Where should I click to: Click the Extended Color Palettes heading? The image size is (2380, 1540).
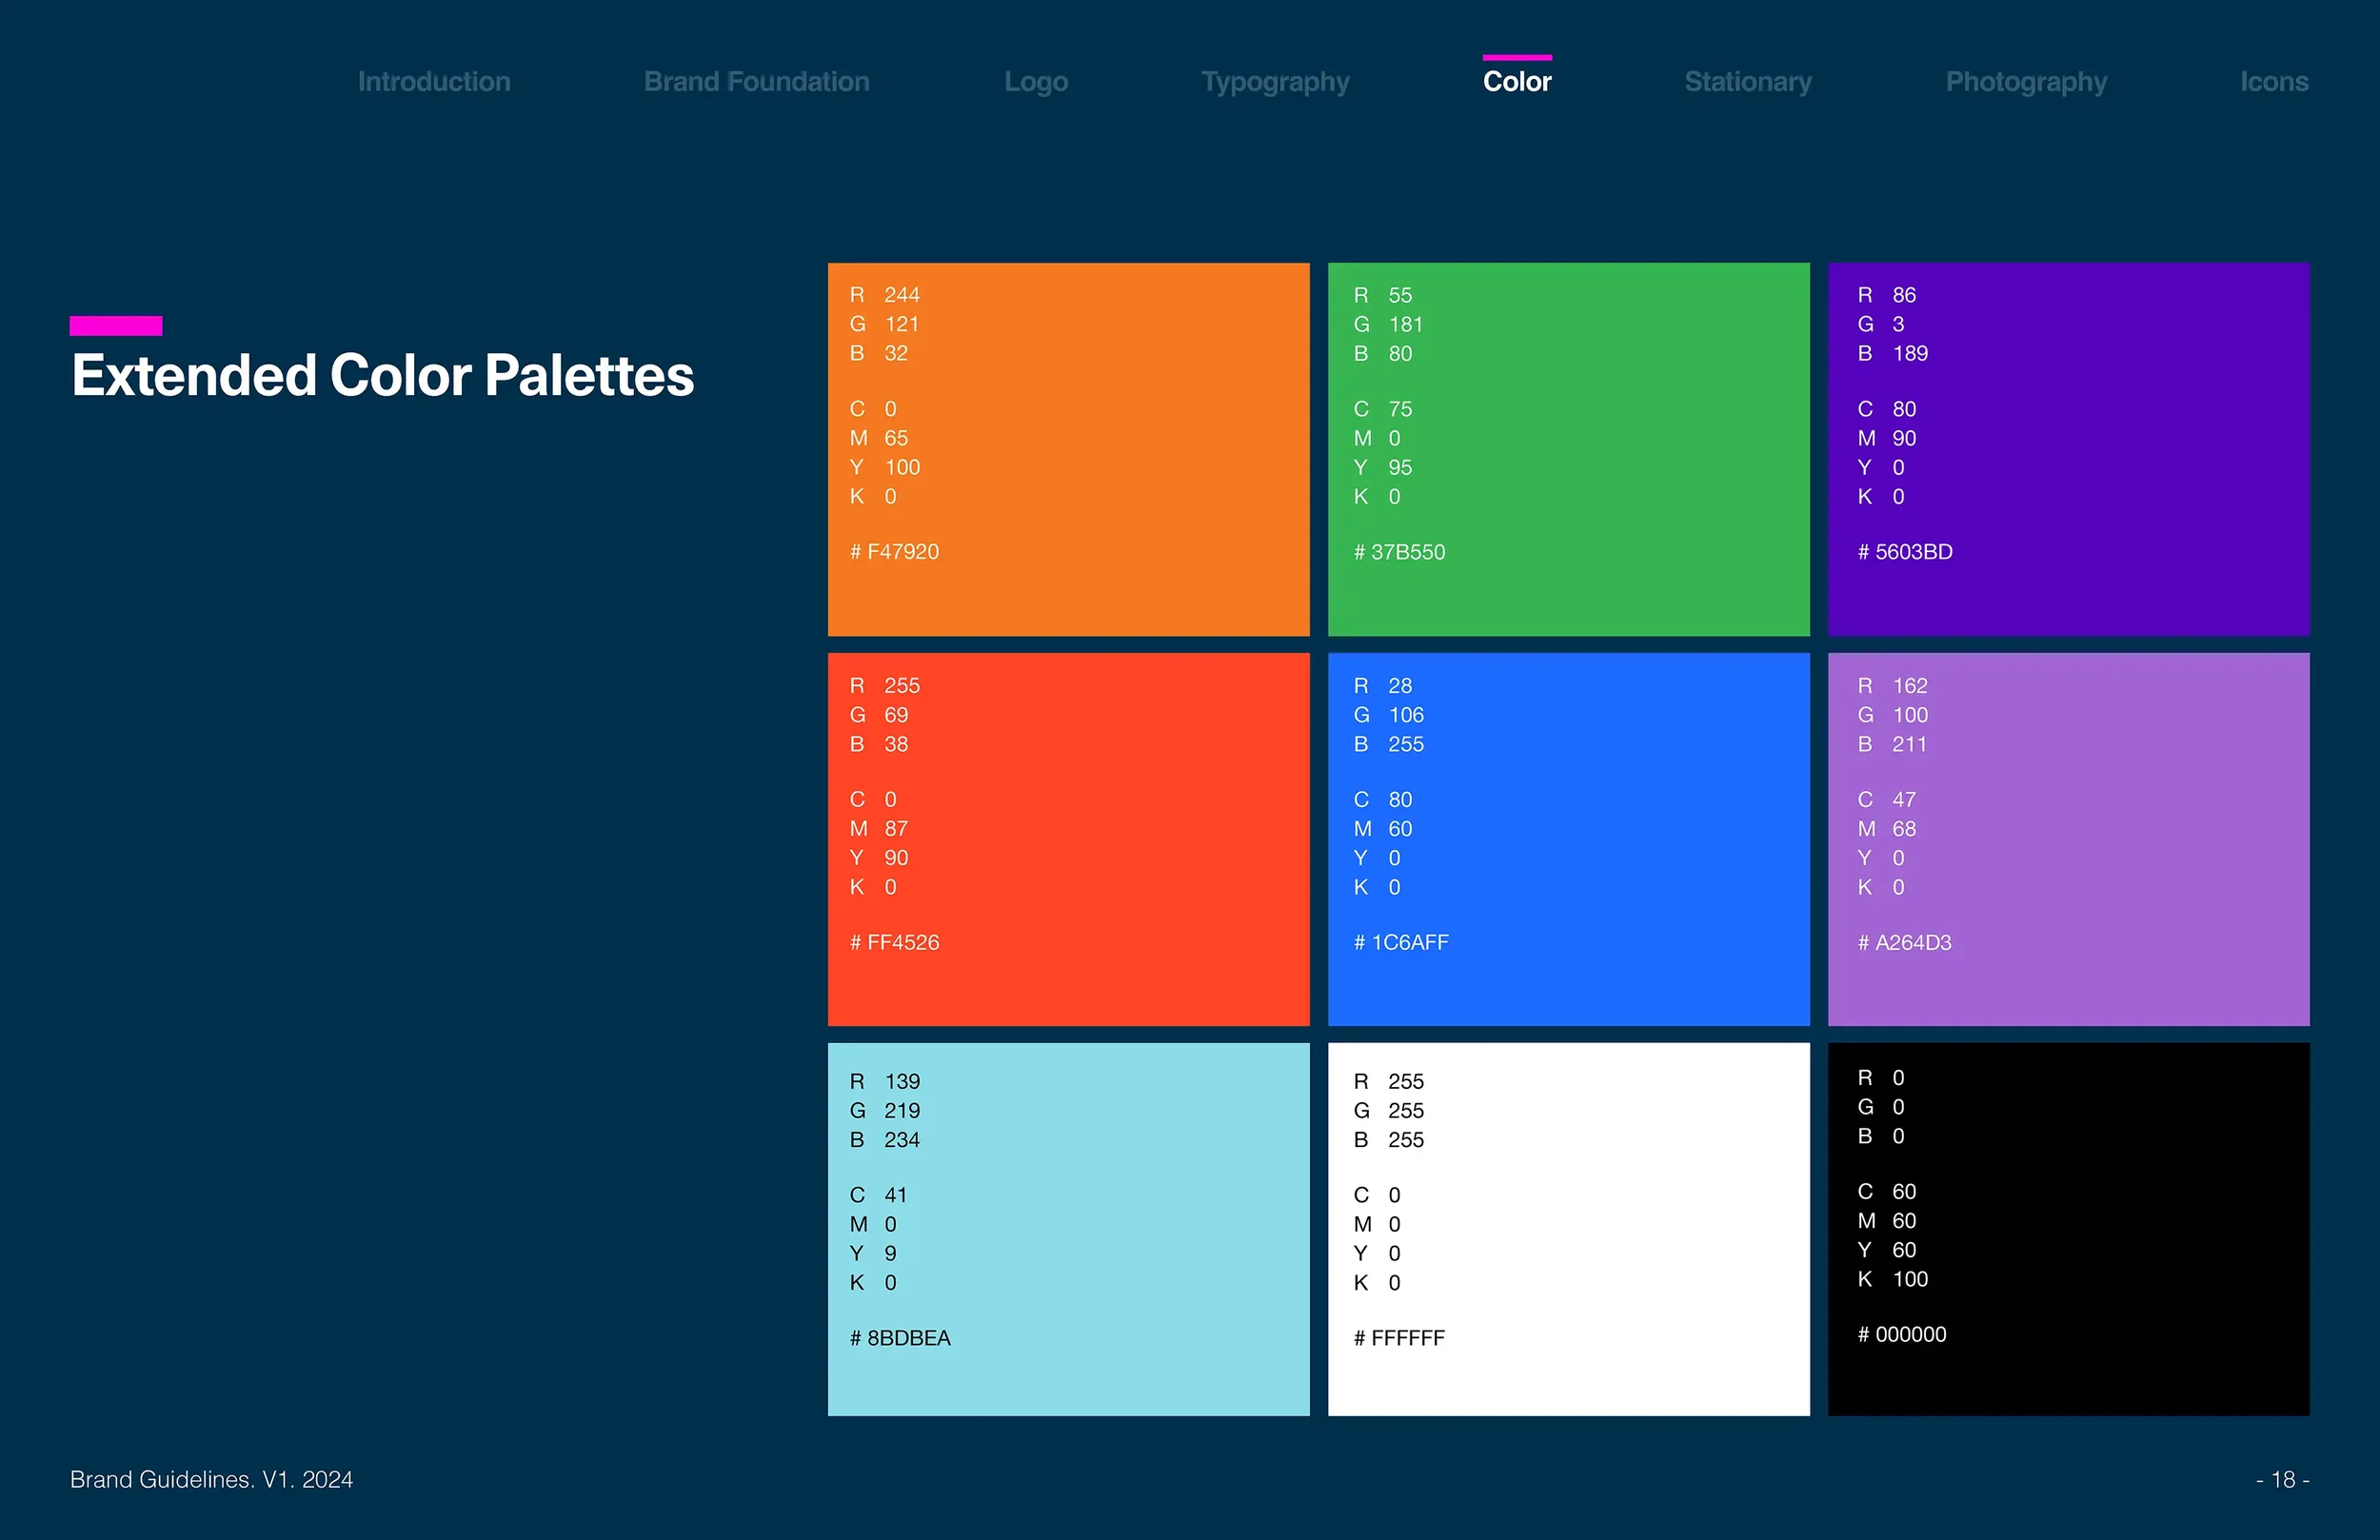382,376
